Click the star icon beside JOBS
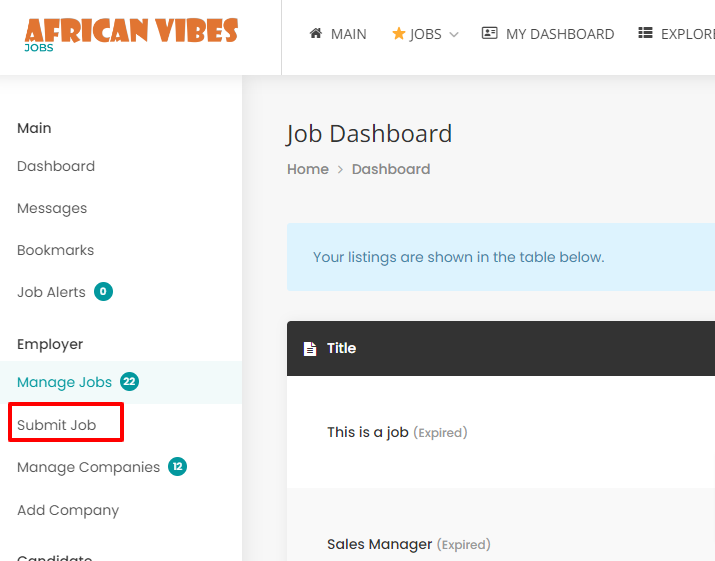Image resolution: width=715 pixels, height=561 pixels. click(399, 33)
